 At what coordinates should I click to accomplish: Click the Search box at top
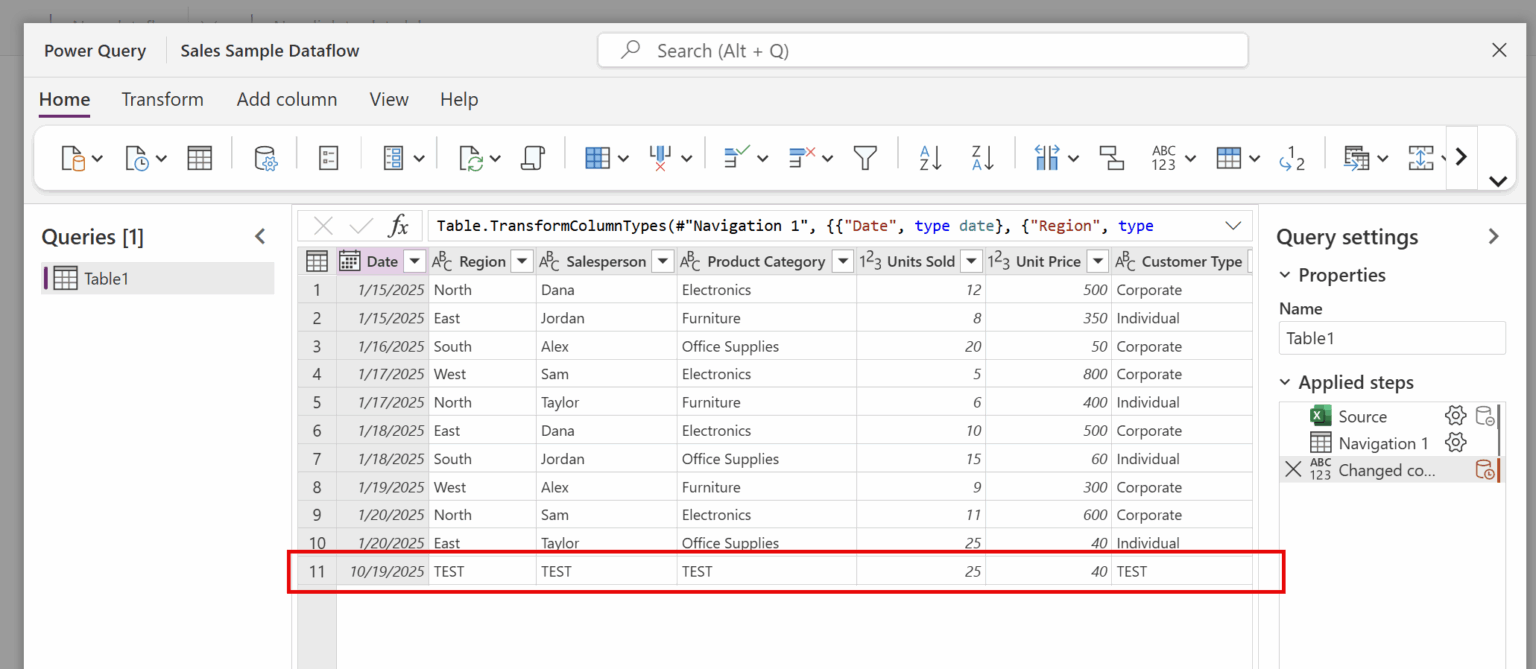922,50
